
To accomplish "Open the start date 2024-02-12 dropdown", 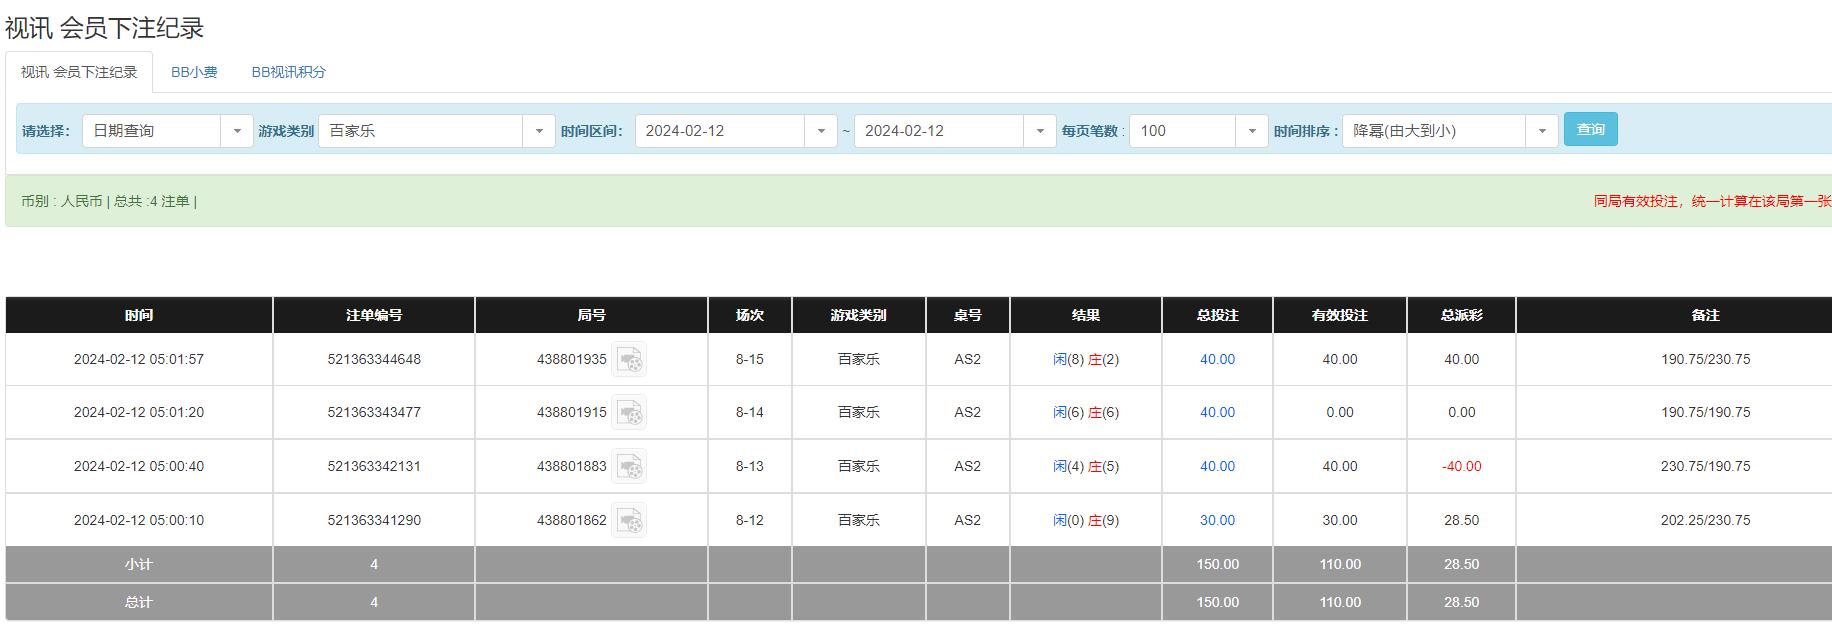I will 735,131.
